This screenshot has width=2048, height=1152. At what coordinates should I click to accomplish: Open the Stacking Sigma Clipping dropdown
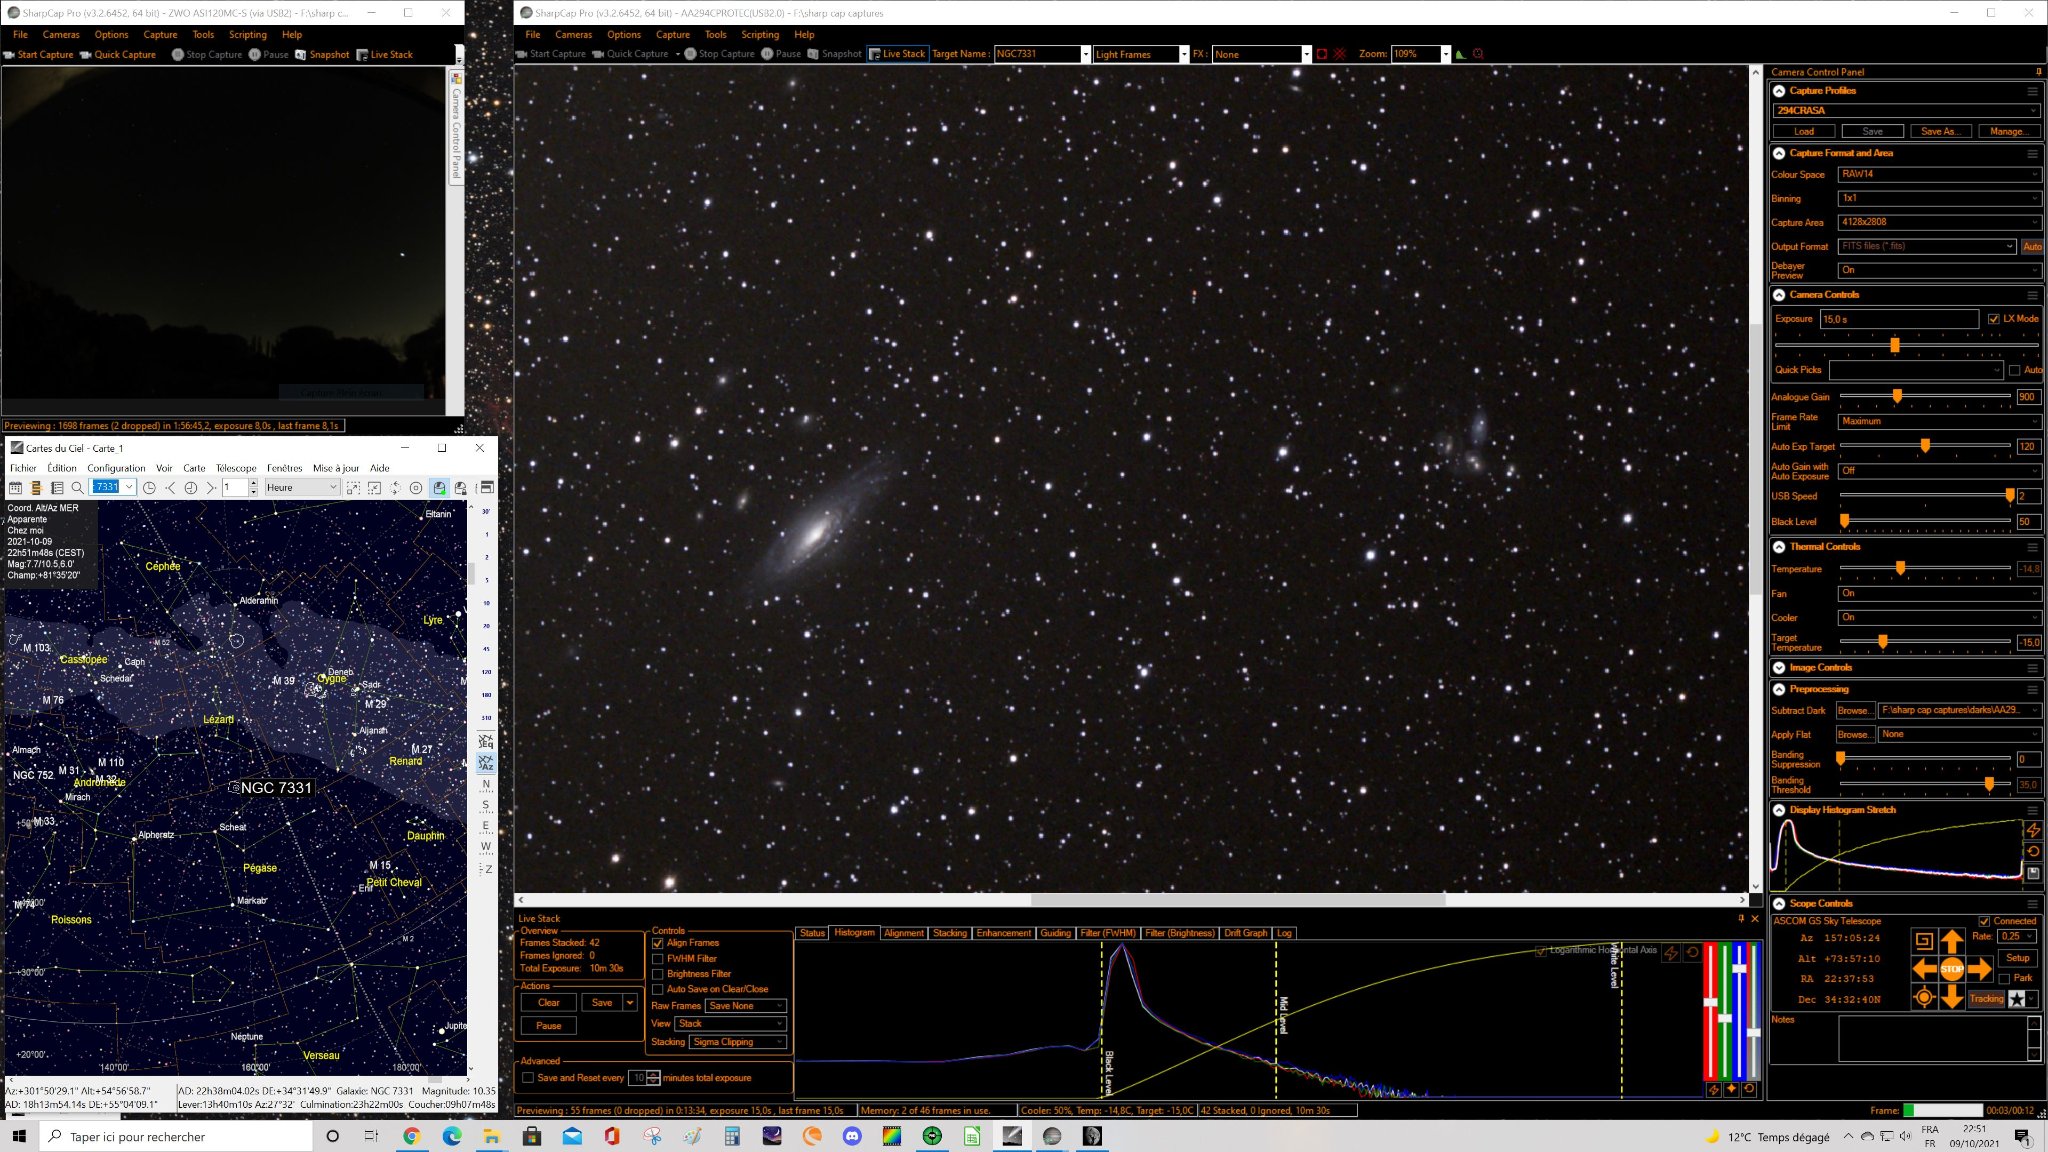(x=738, y=1042)
